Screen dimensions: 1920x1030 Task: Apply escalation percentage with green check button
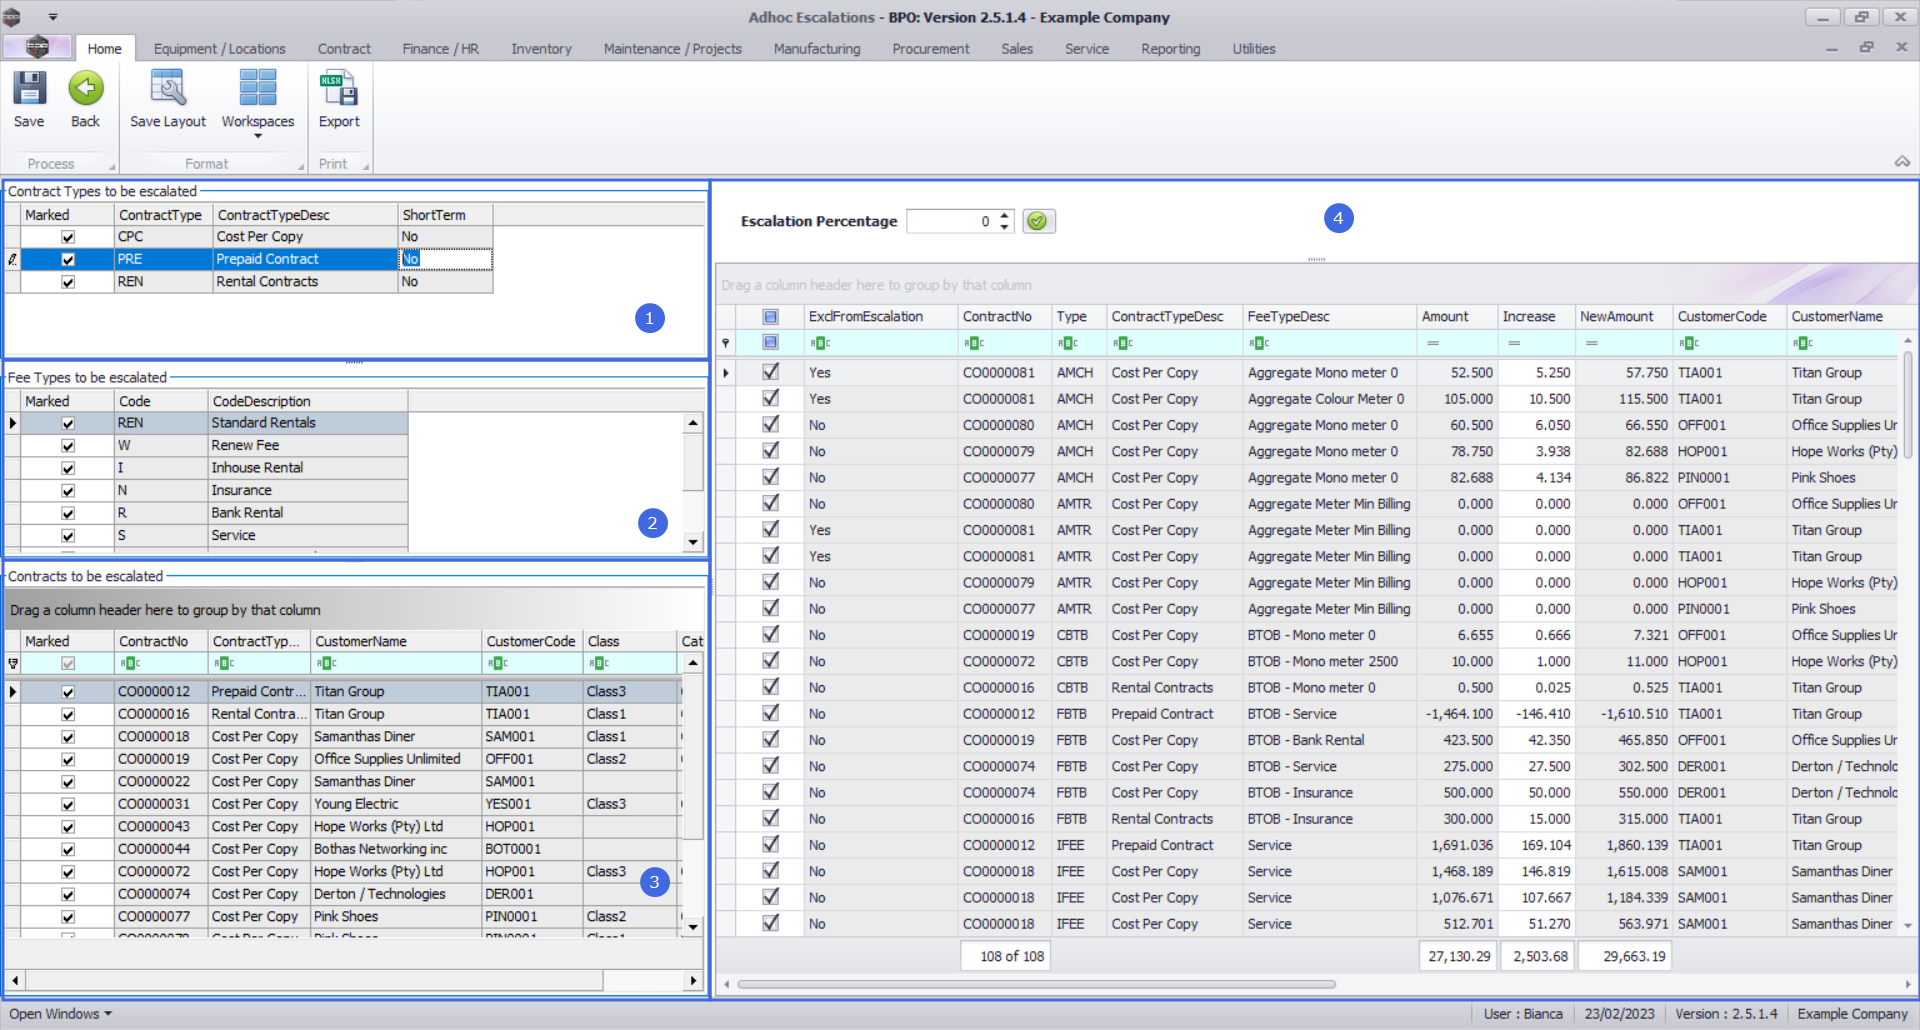(1038, 221)
